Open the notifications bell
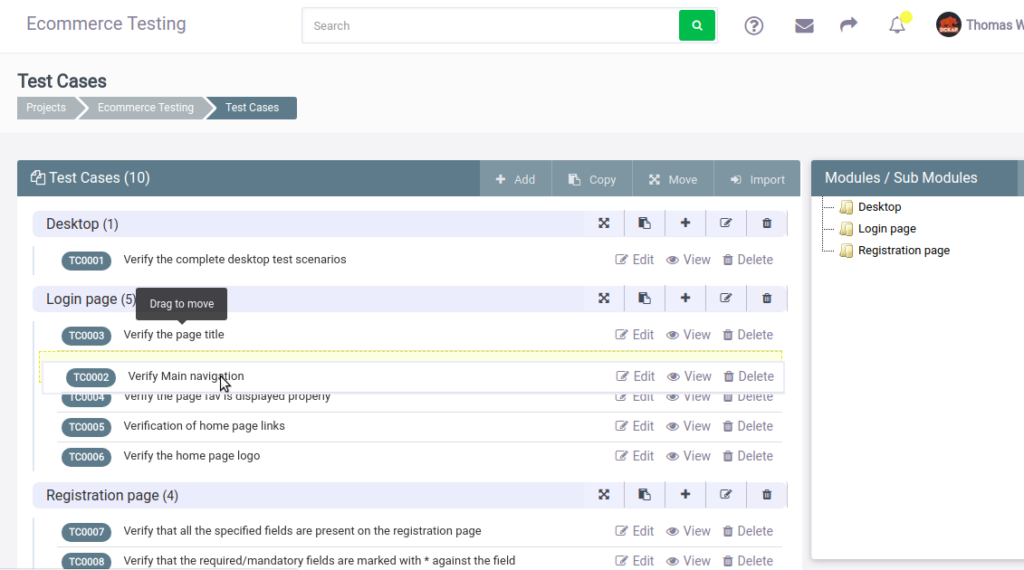This screenshot has height=570, width=1024. click(x=897, y=25)
